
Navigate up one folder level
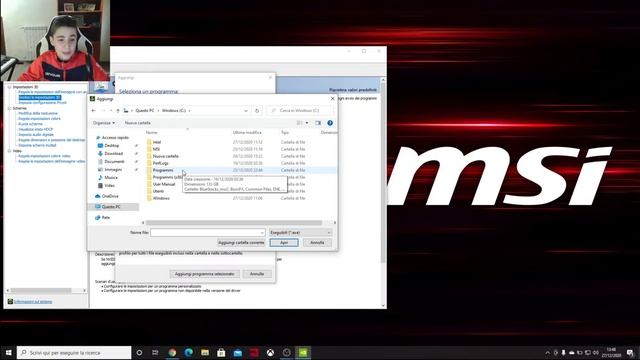click(x=118, y=111)
